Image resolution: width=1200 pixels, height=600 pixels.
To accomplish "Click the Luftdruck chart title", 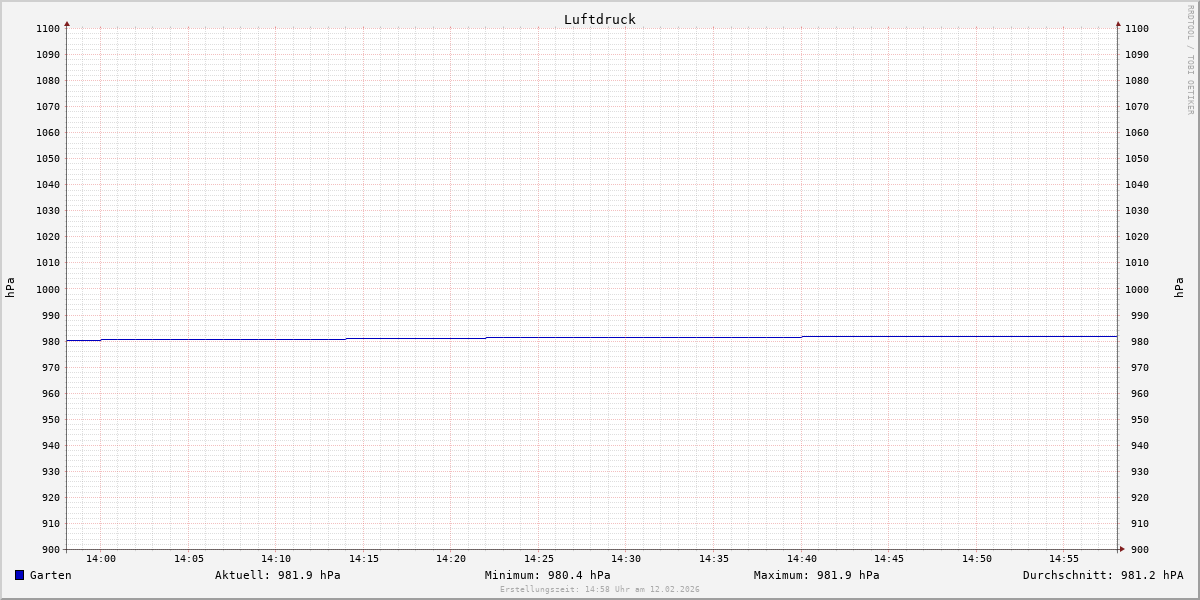I will (599, 19).
